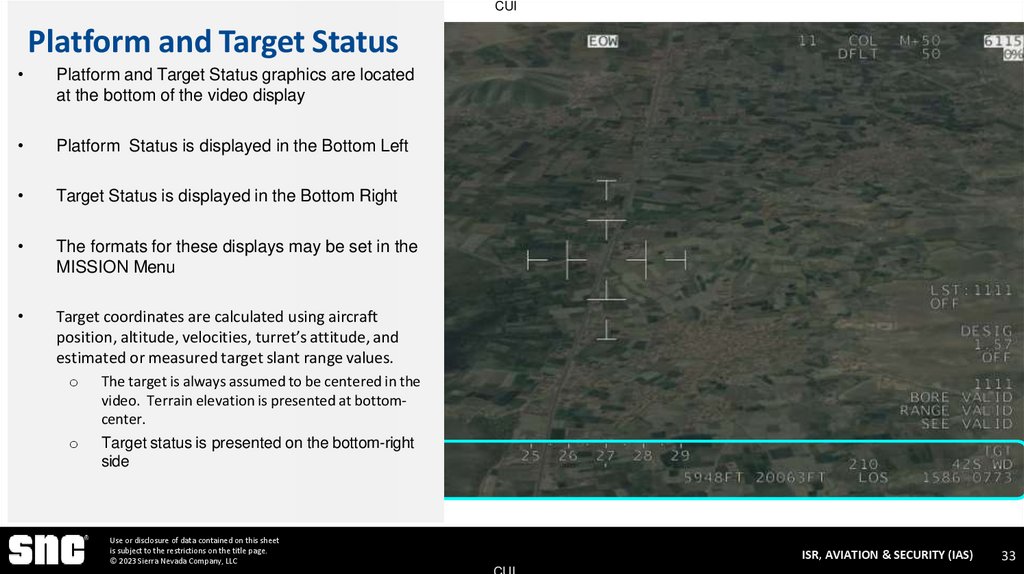Click the bullet about graphics located at the bottom
Viewport: 1024px width, 574px height.
tap(235, 85)
